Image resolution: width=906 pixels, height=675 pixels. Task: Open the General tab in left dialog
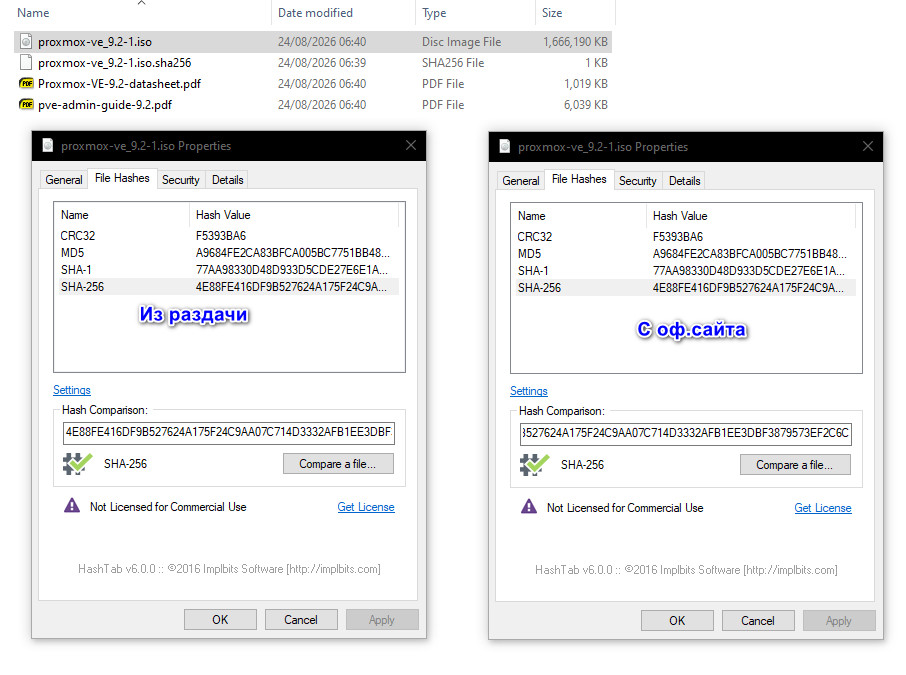[x=64, y=180]
